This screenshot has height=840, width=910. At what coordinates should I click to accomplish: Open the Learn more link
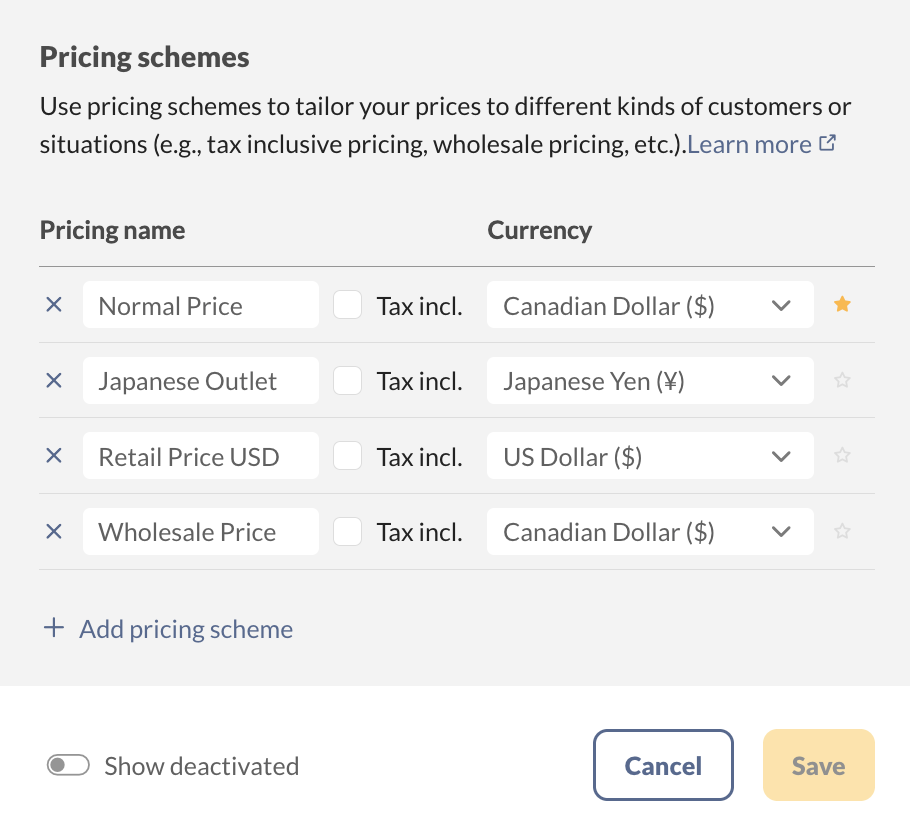760,144
